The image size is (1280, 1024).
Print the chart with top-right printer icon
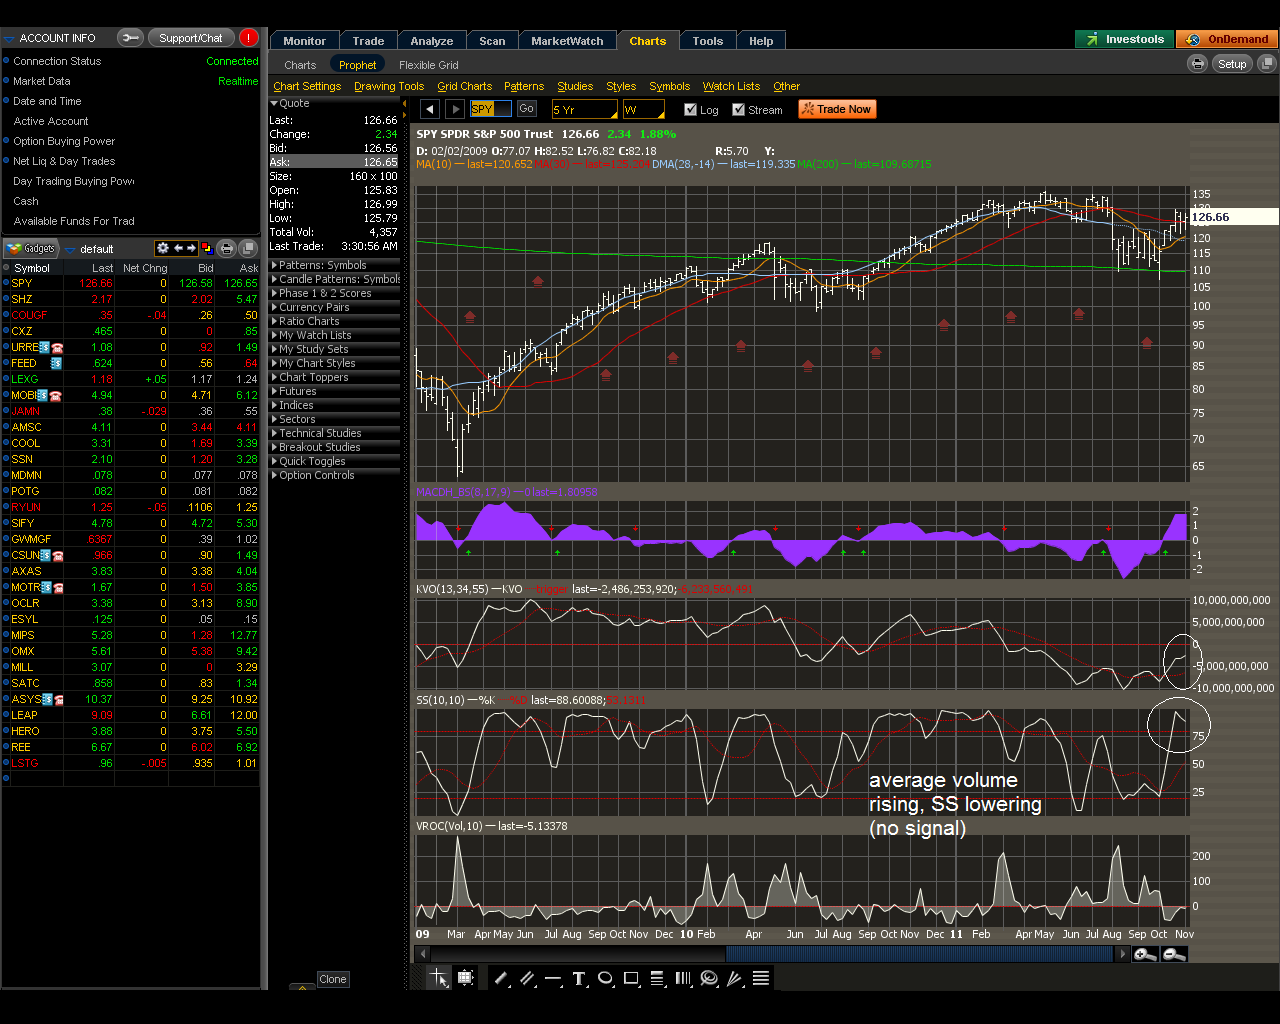[x=1197, y=63]
